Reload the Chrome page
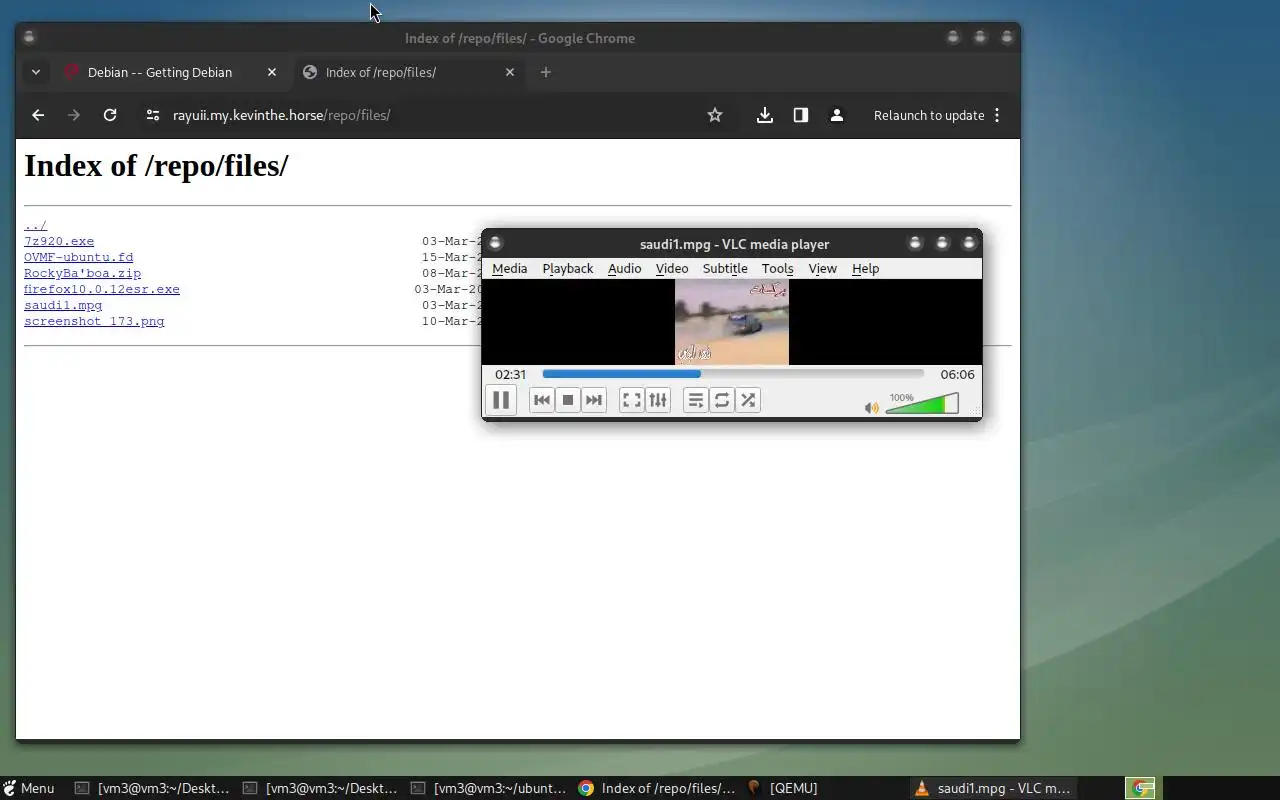The image size is (1280, 800). [110, 115]
